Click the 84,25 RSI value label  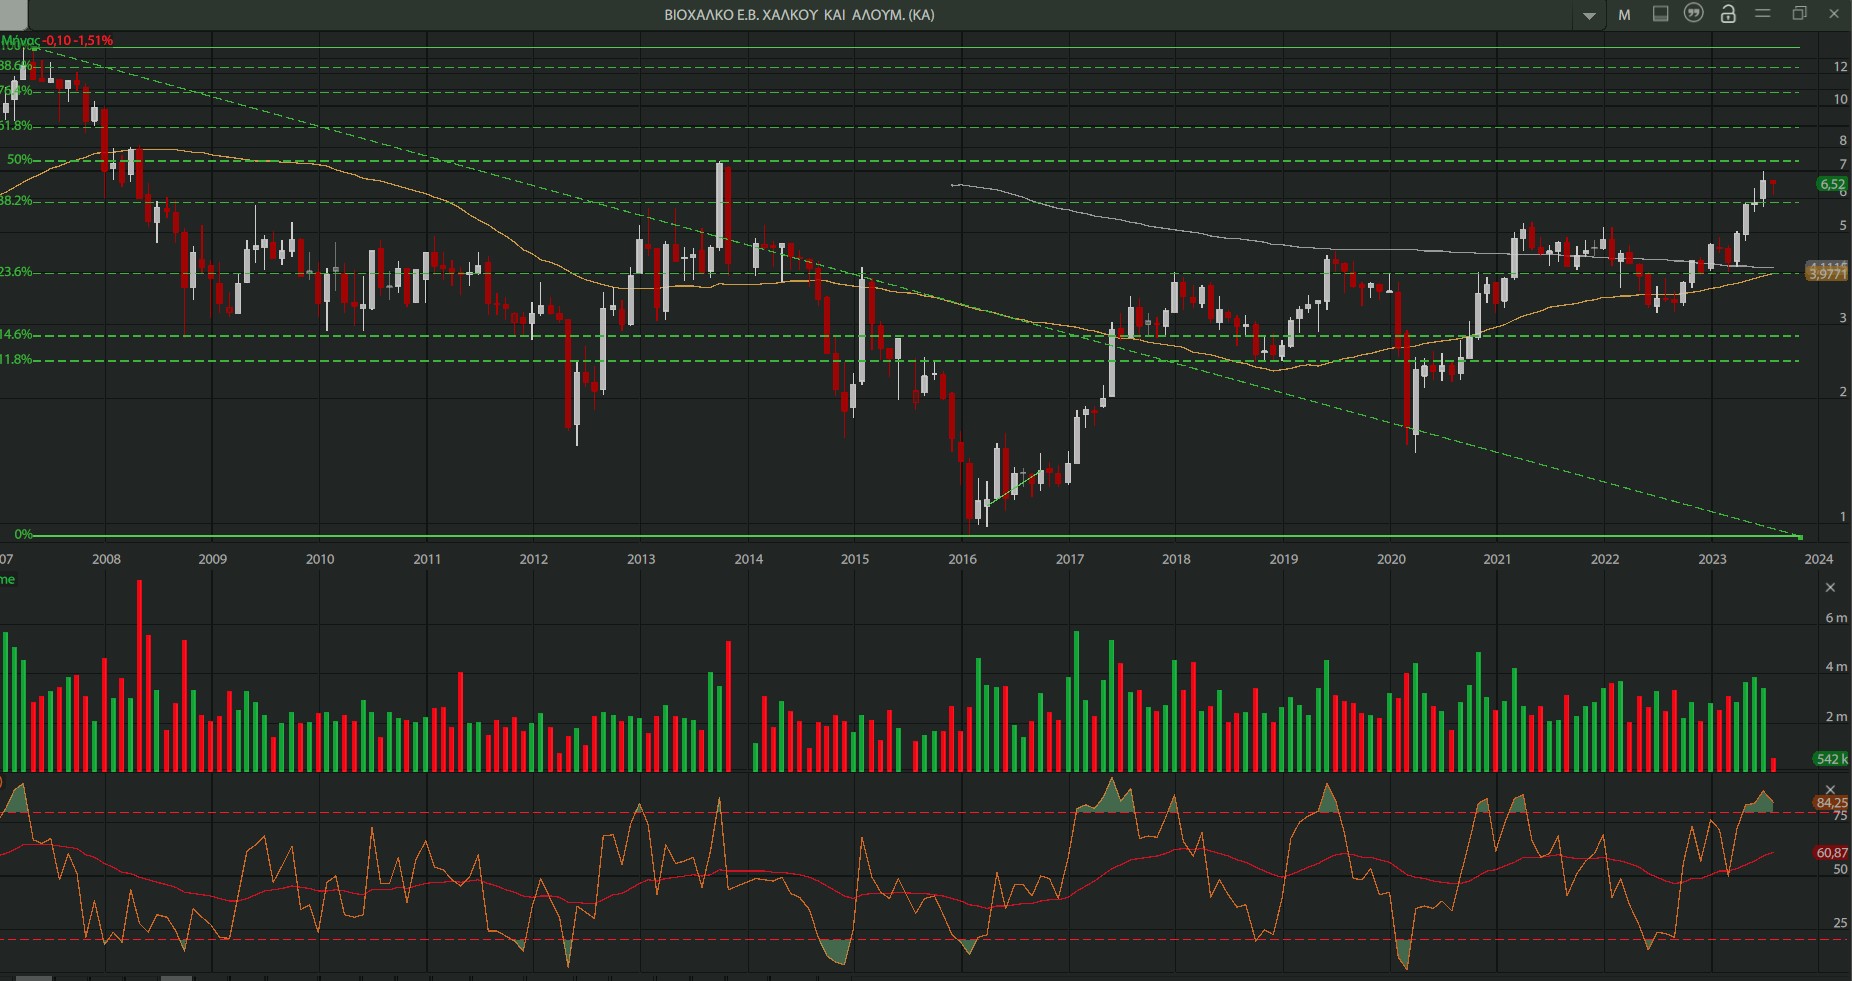point(1831,803)
